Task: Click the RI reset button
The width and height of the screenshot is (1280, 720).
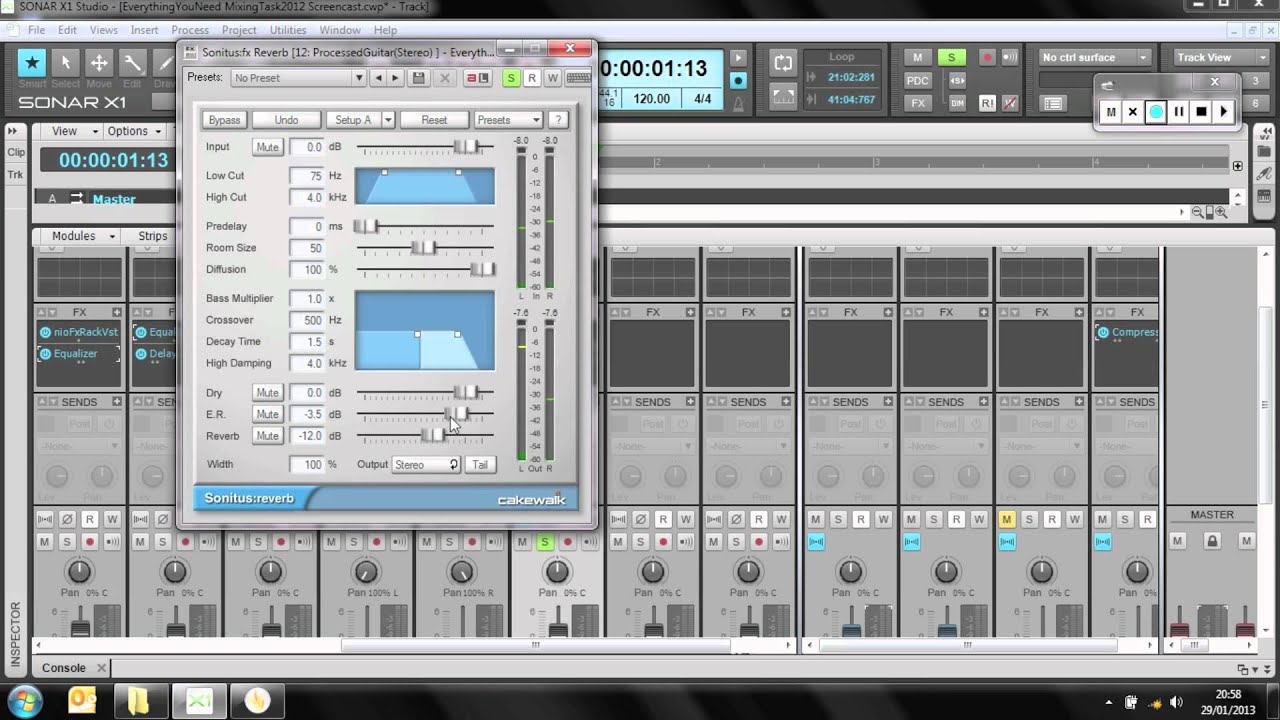Action: (987, 103)
